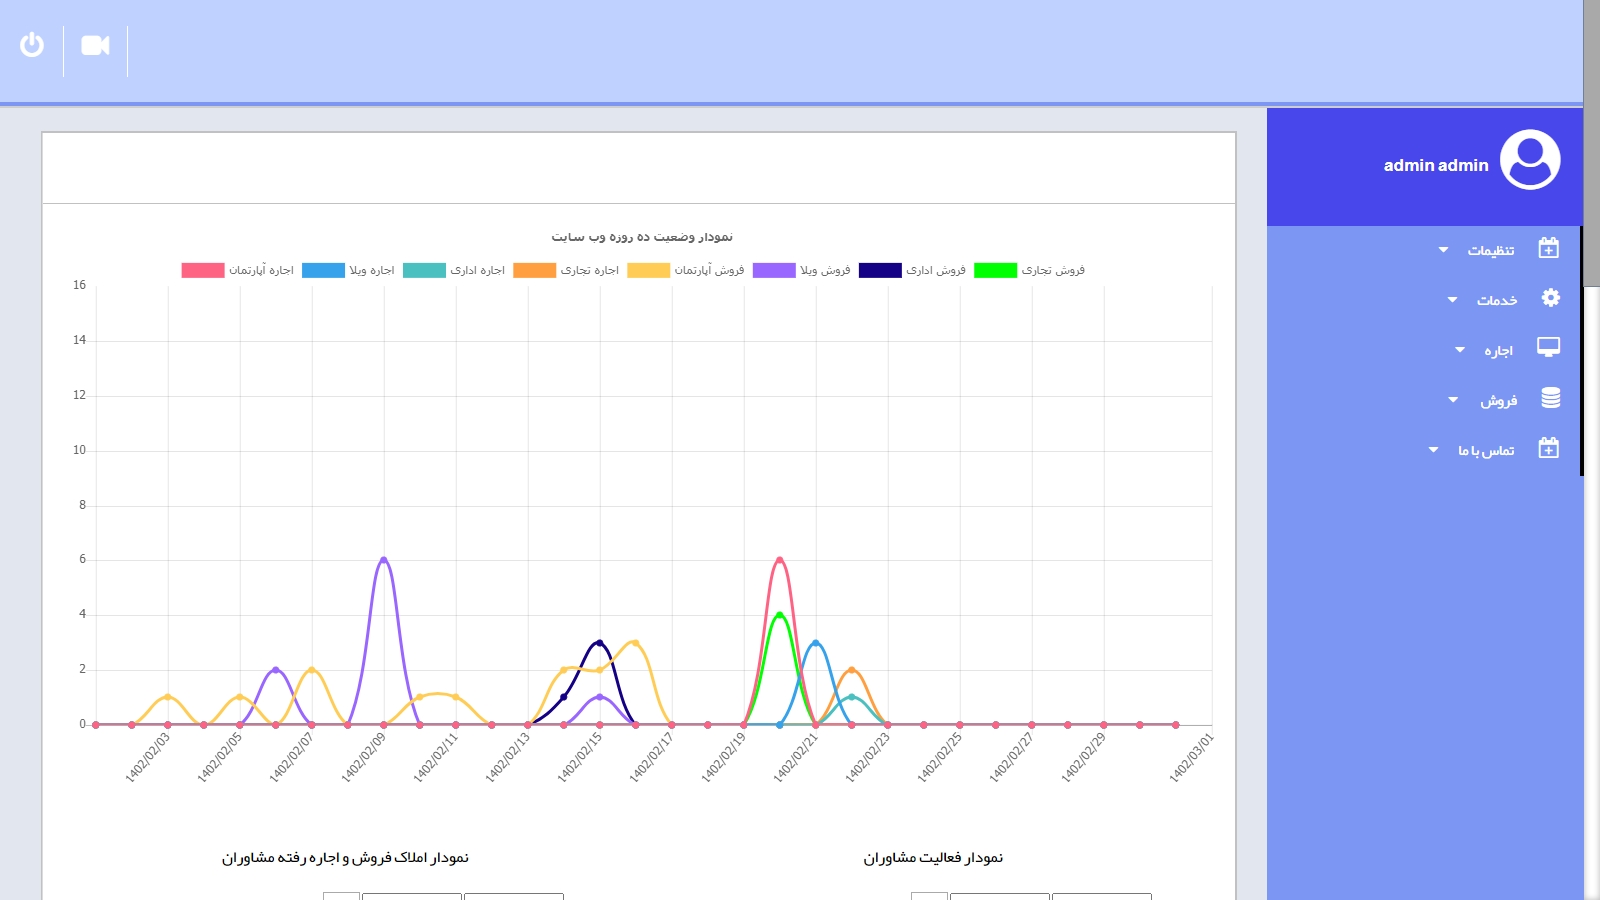Expand the خدمات dropdown arrow

pyautogui.click(x=1452, y=300)
